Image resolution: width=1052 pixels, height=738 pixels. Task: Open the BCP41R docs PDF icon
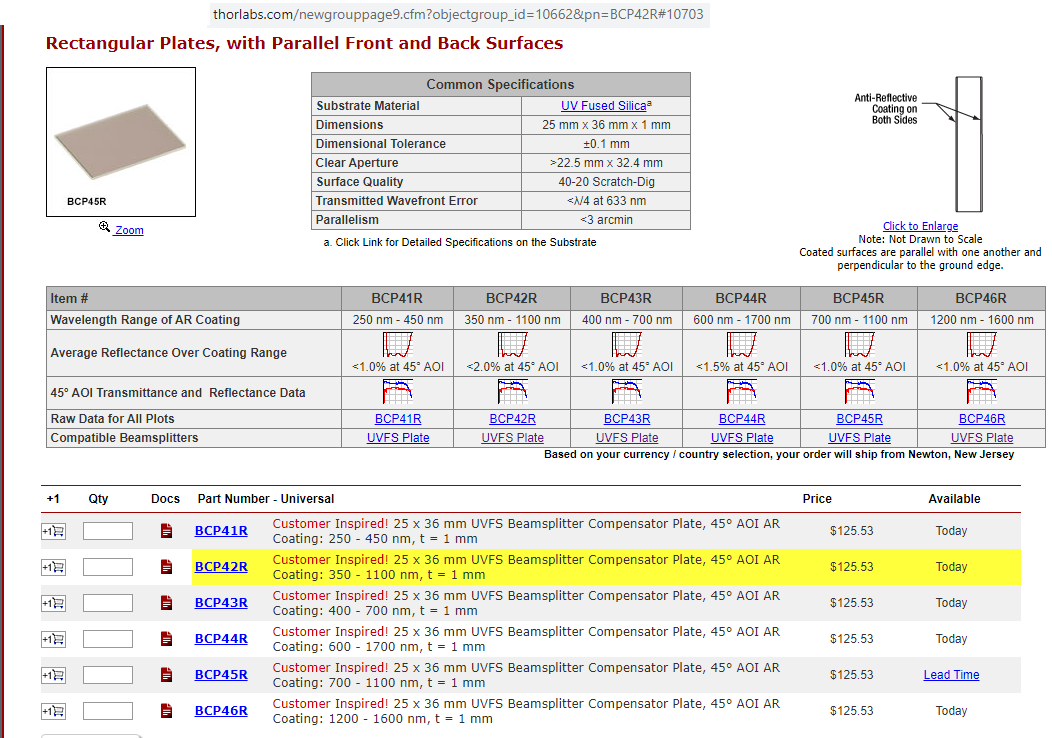click(x=166, y=531)
